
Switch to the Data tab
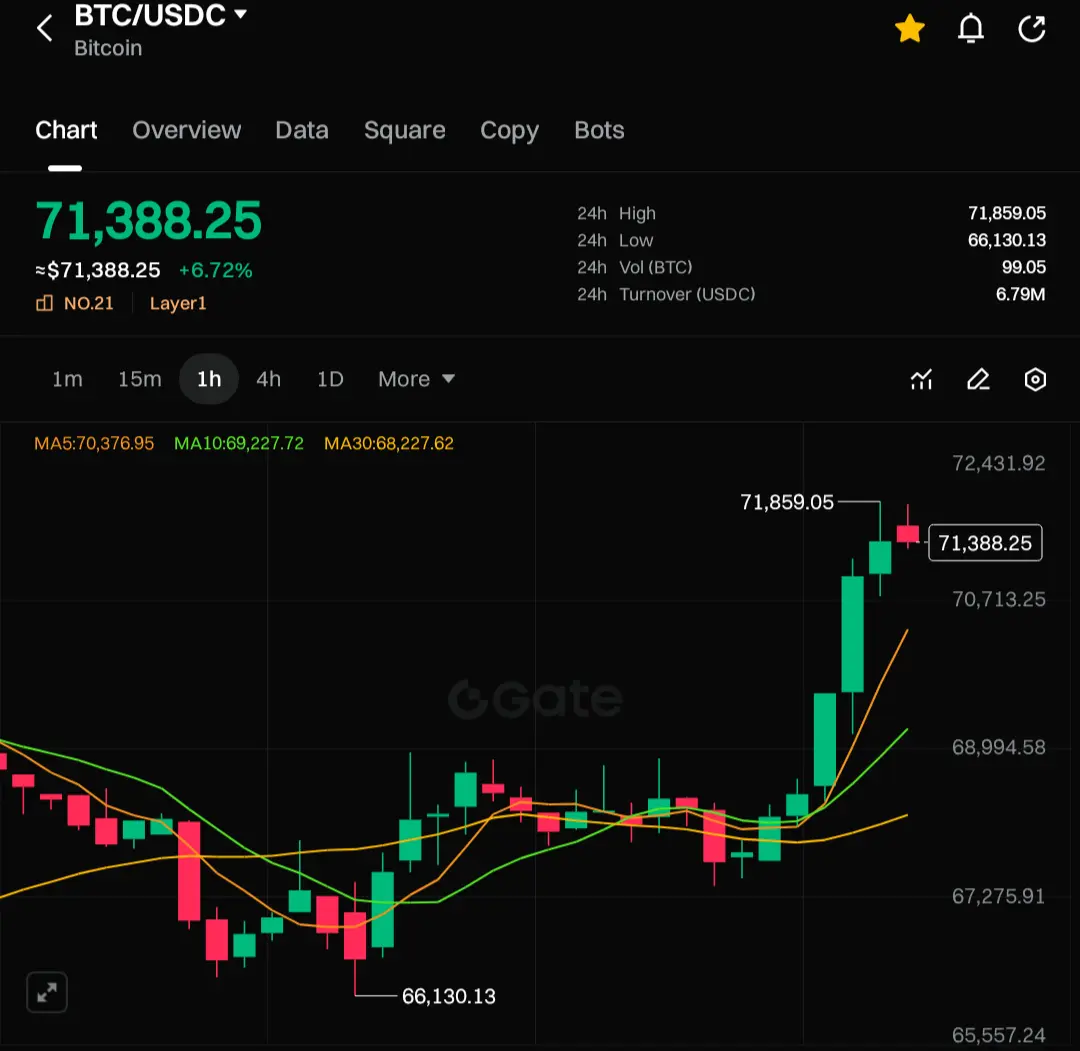click(302, 130)
